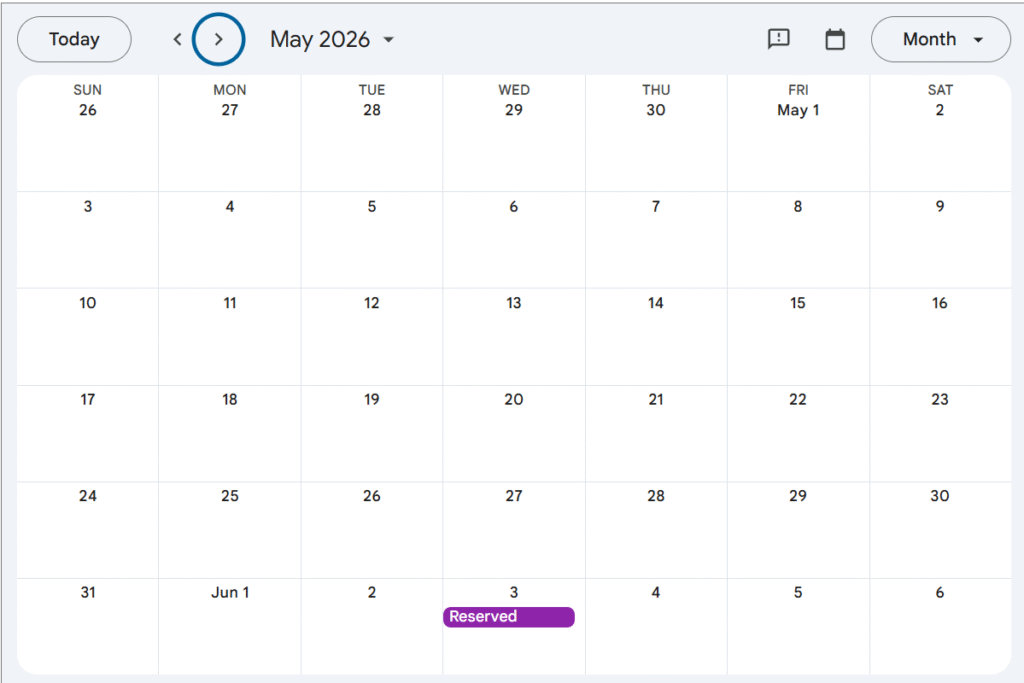Click day 20 in the calendar

tap(514, 399)
